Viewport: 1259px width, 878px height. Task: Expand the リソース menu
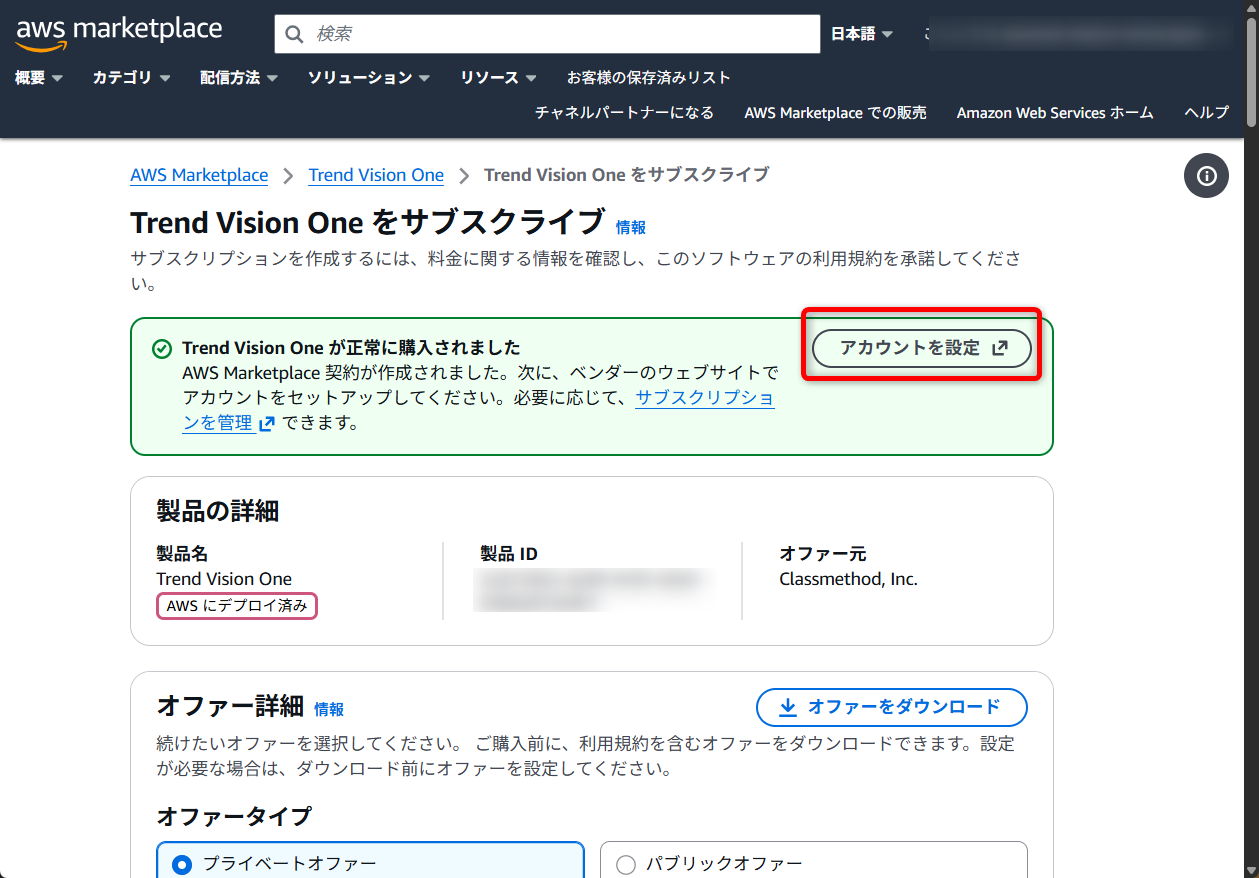[x=499, y=78]
